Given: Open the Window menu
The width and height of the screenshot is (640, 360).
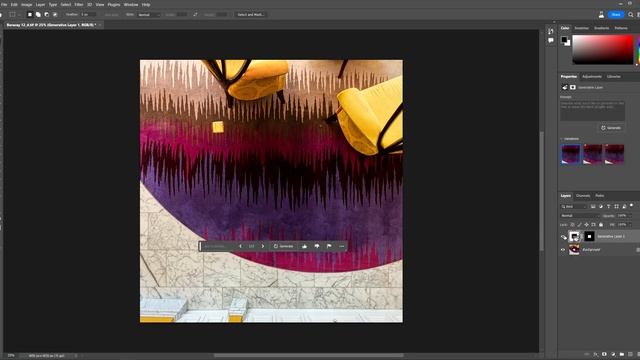Looking at the screenshot, I should coord(131,4).
